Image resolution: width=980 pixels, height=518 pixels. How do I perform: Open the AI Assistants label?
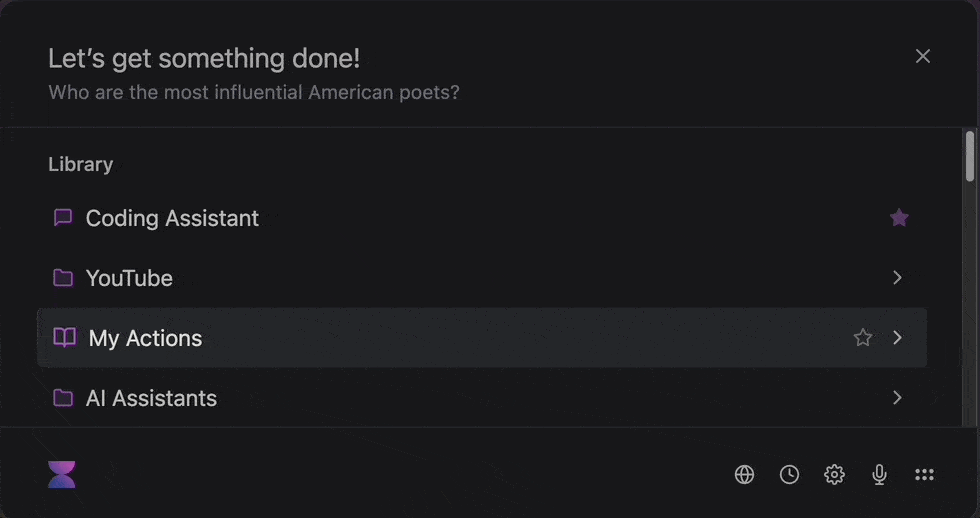(151, 398)
